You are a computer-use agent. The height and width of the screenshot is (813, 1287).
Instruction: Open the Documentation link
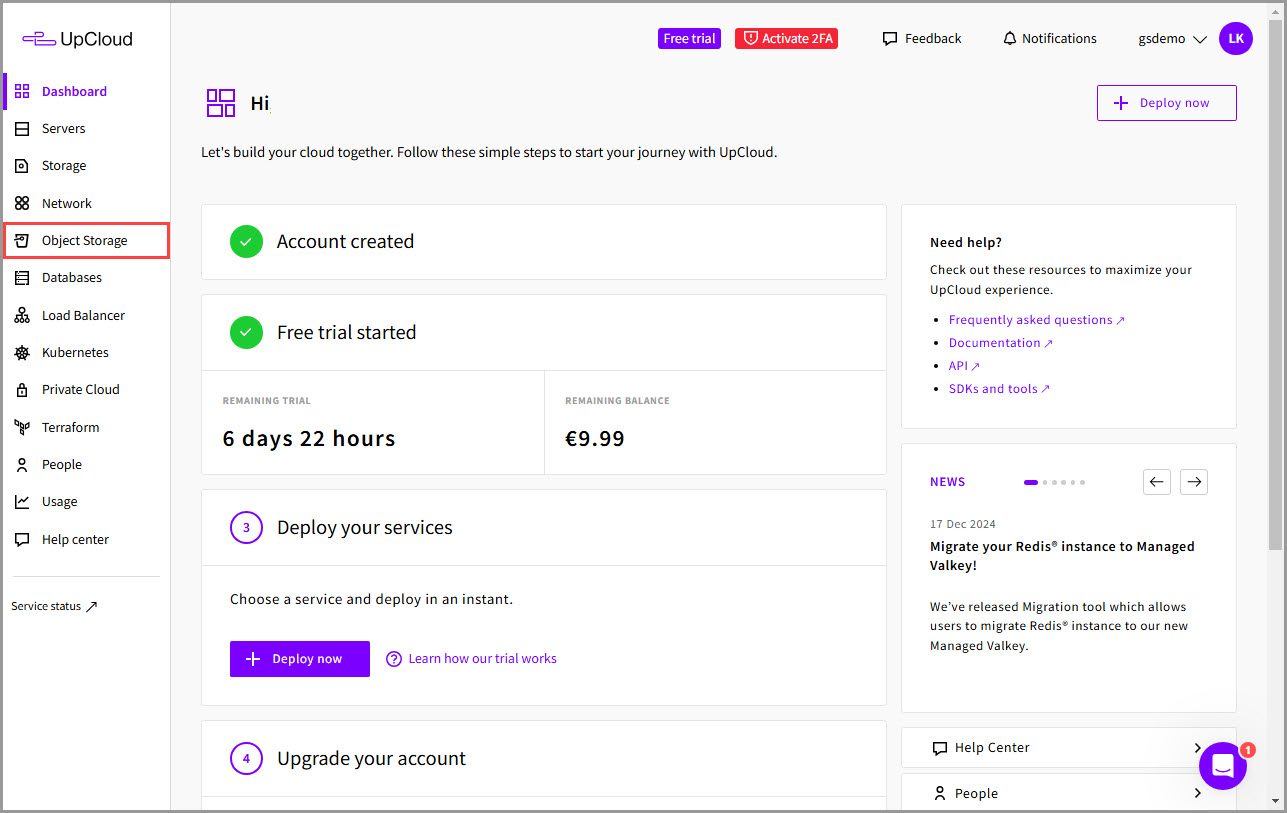[x=1001, y=343]
